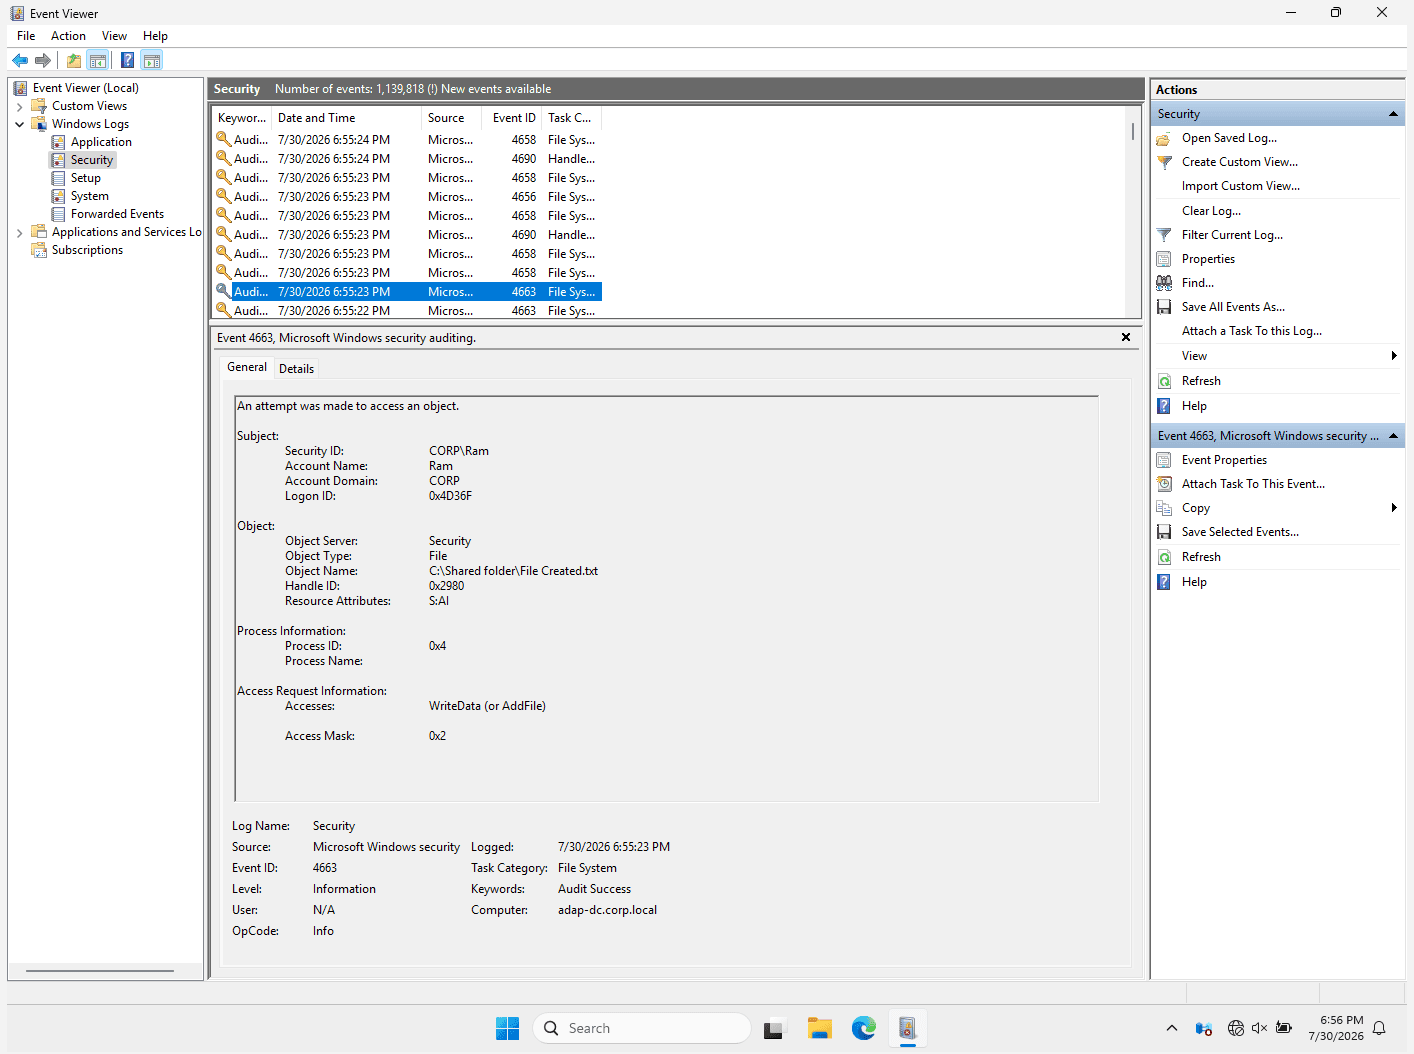Switch to the General tab
This screenshot has height=1054, width=1414.
pos(247,367)
